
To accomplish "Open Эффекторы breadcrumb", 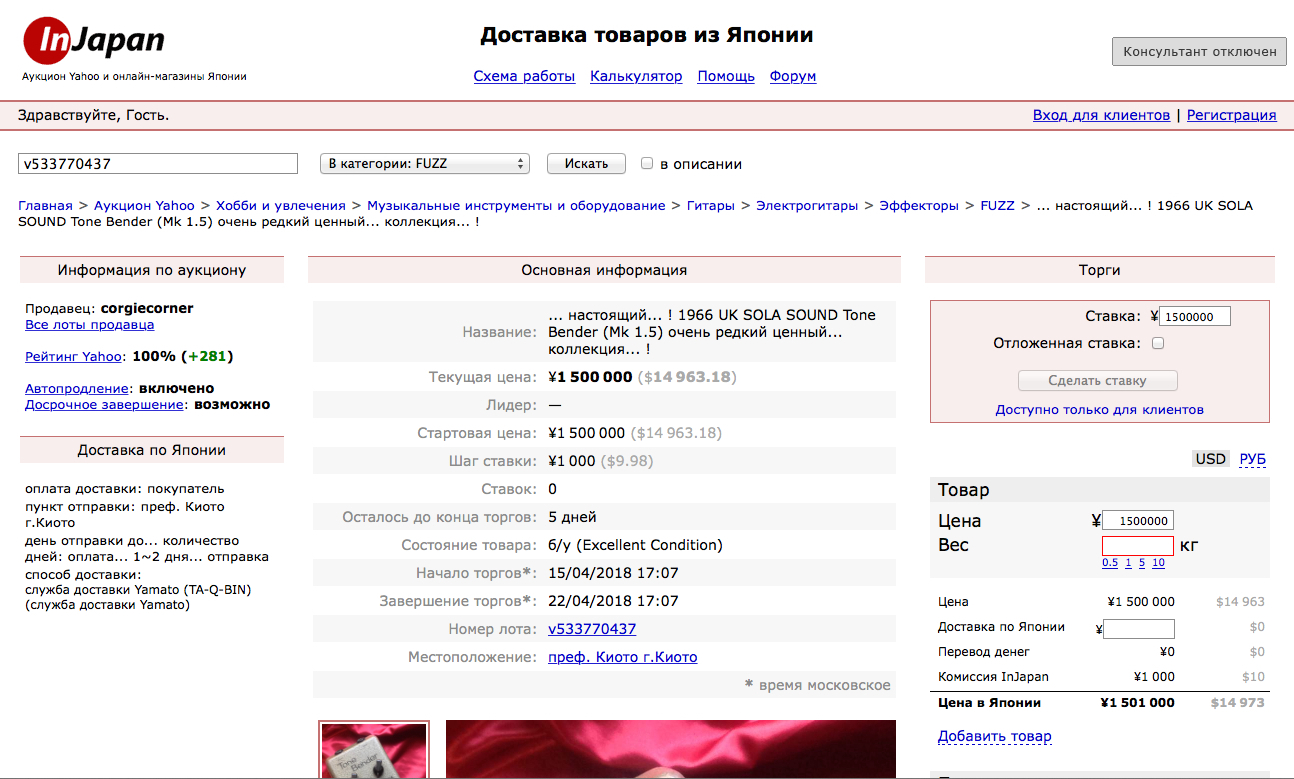I will coord(919,205).
